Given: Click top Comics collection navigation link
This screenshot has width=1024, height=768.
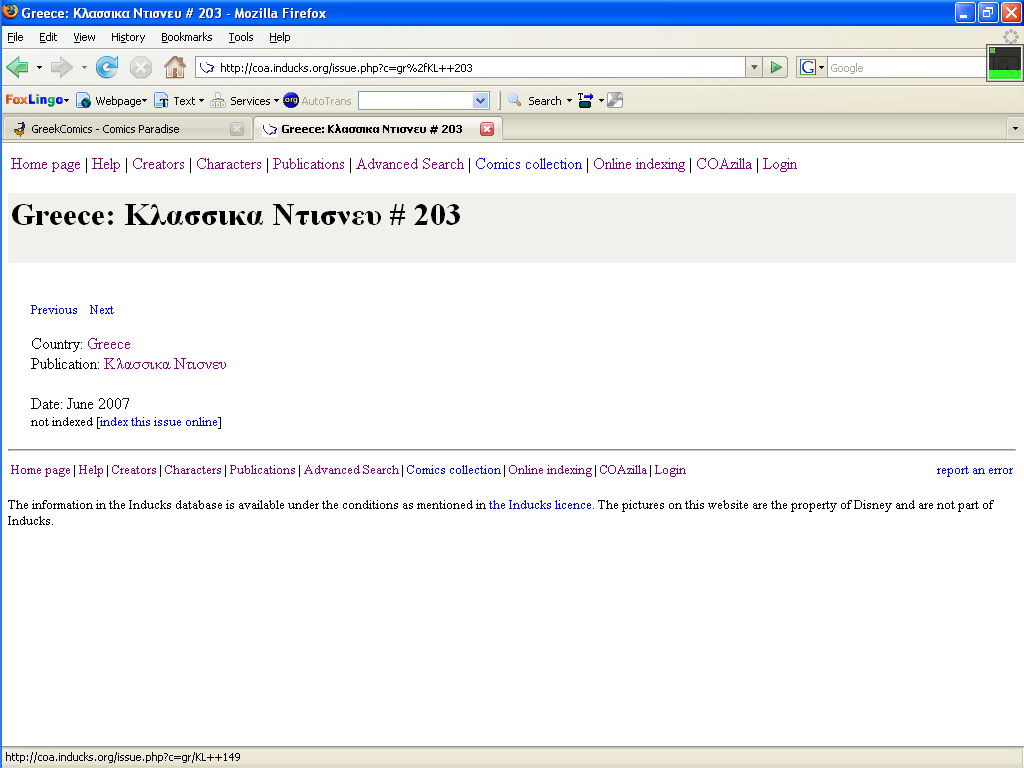Looking at the screenshot, I should [528, 164].
